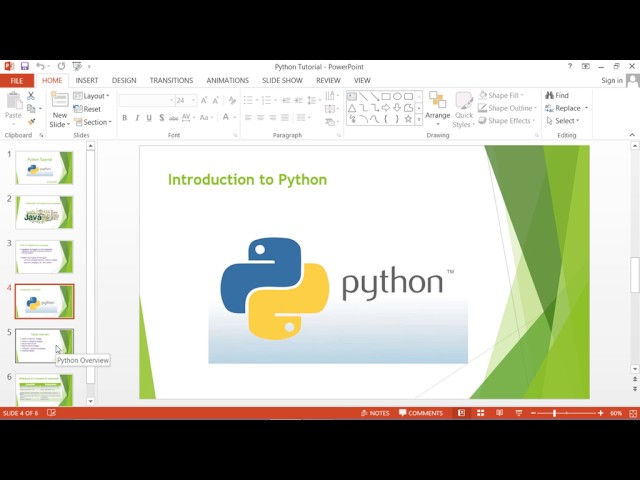Image resolution: width=640 pixels, height=480 pixels.
Task: Click the Reset button
Action: pos(87,109)
